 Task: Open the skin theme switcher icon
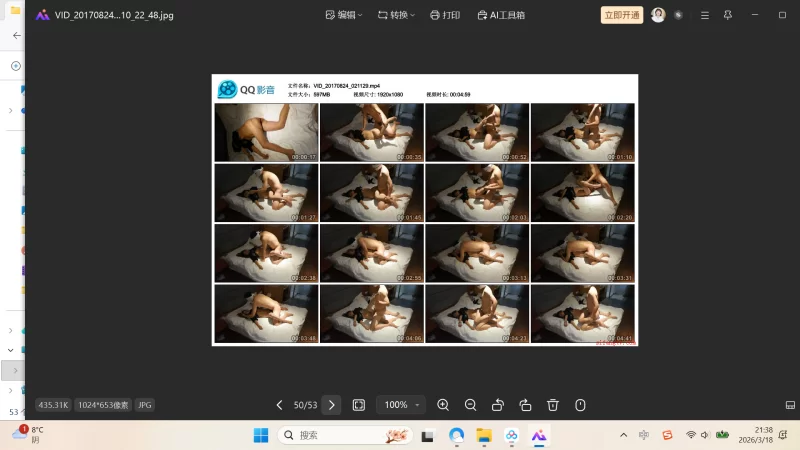point(679,15)
